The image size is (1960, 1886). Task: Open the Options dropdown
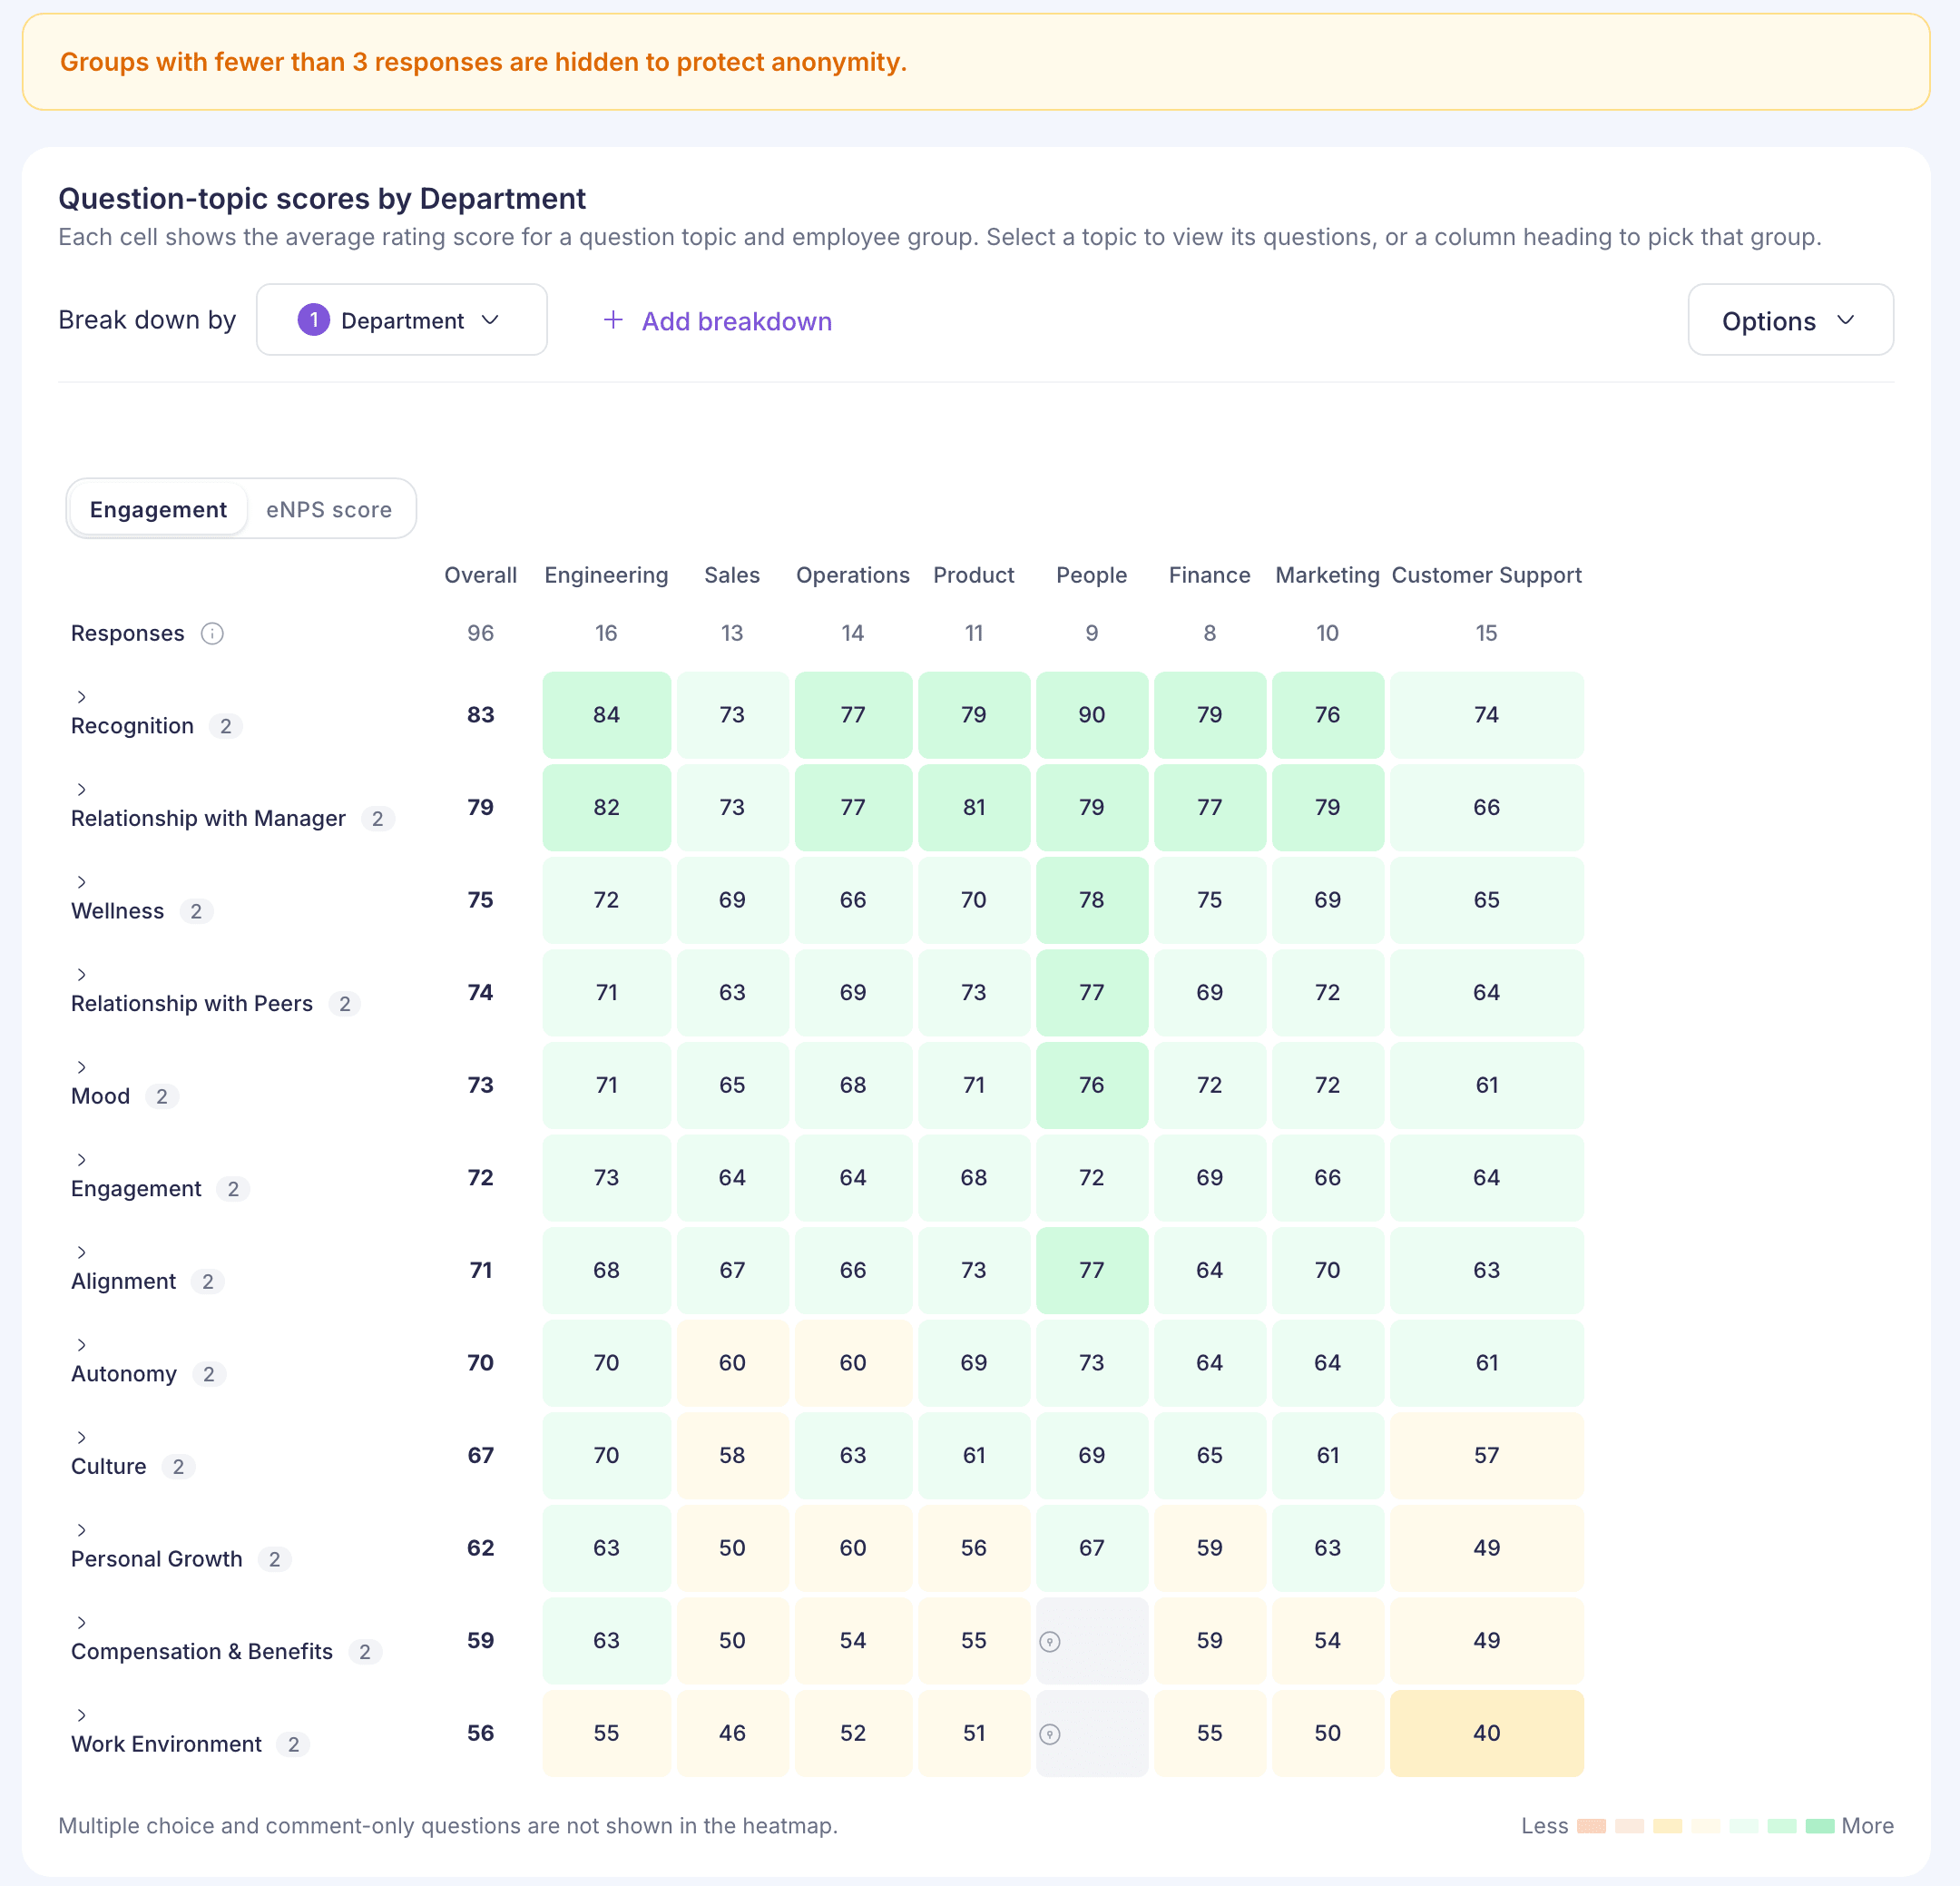pos(1790,320)
